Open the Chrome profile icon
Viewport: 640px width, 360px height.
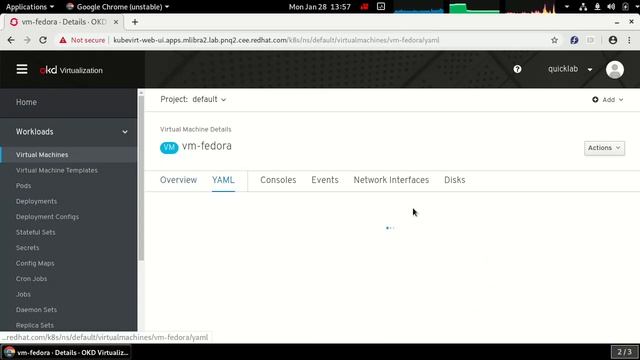point(613,40)
